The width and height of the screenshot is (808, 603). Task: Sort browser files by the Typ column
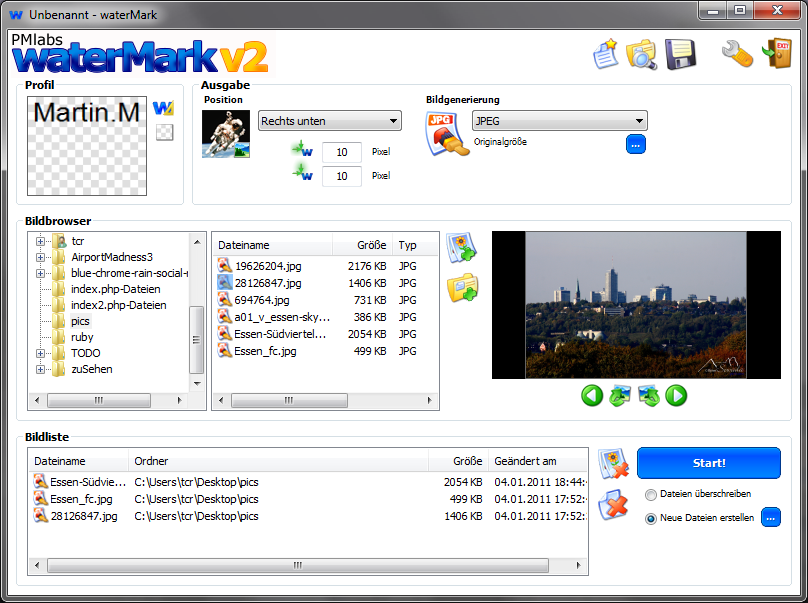coord(415,245)
